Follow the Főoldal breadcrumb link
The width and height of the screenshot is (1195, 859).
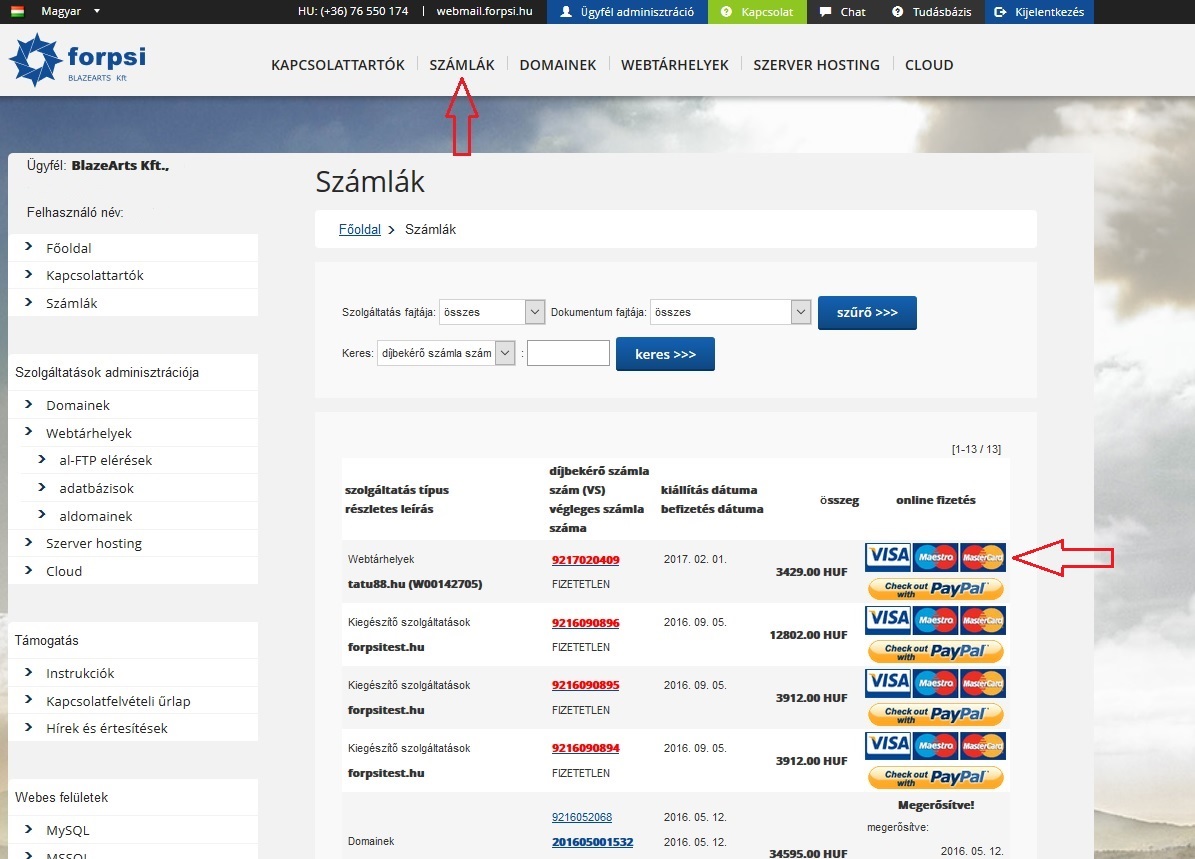coord(360,229)
